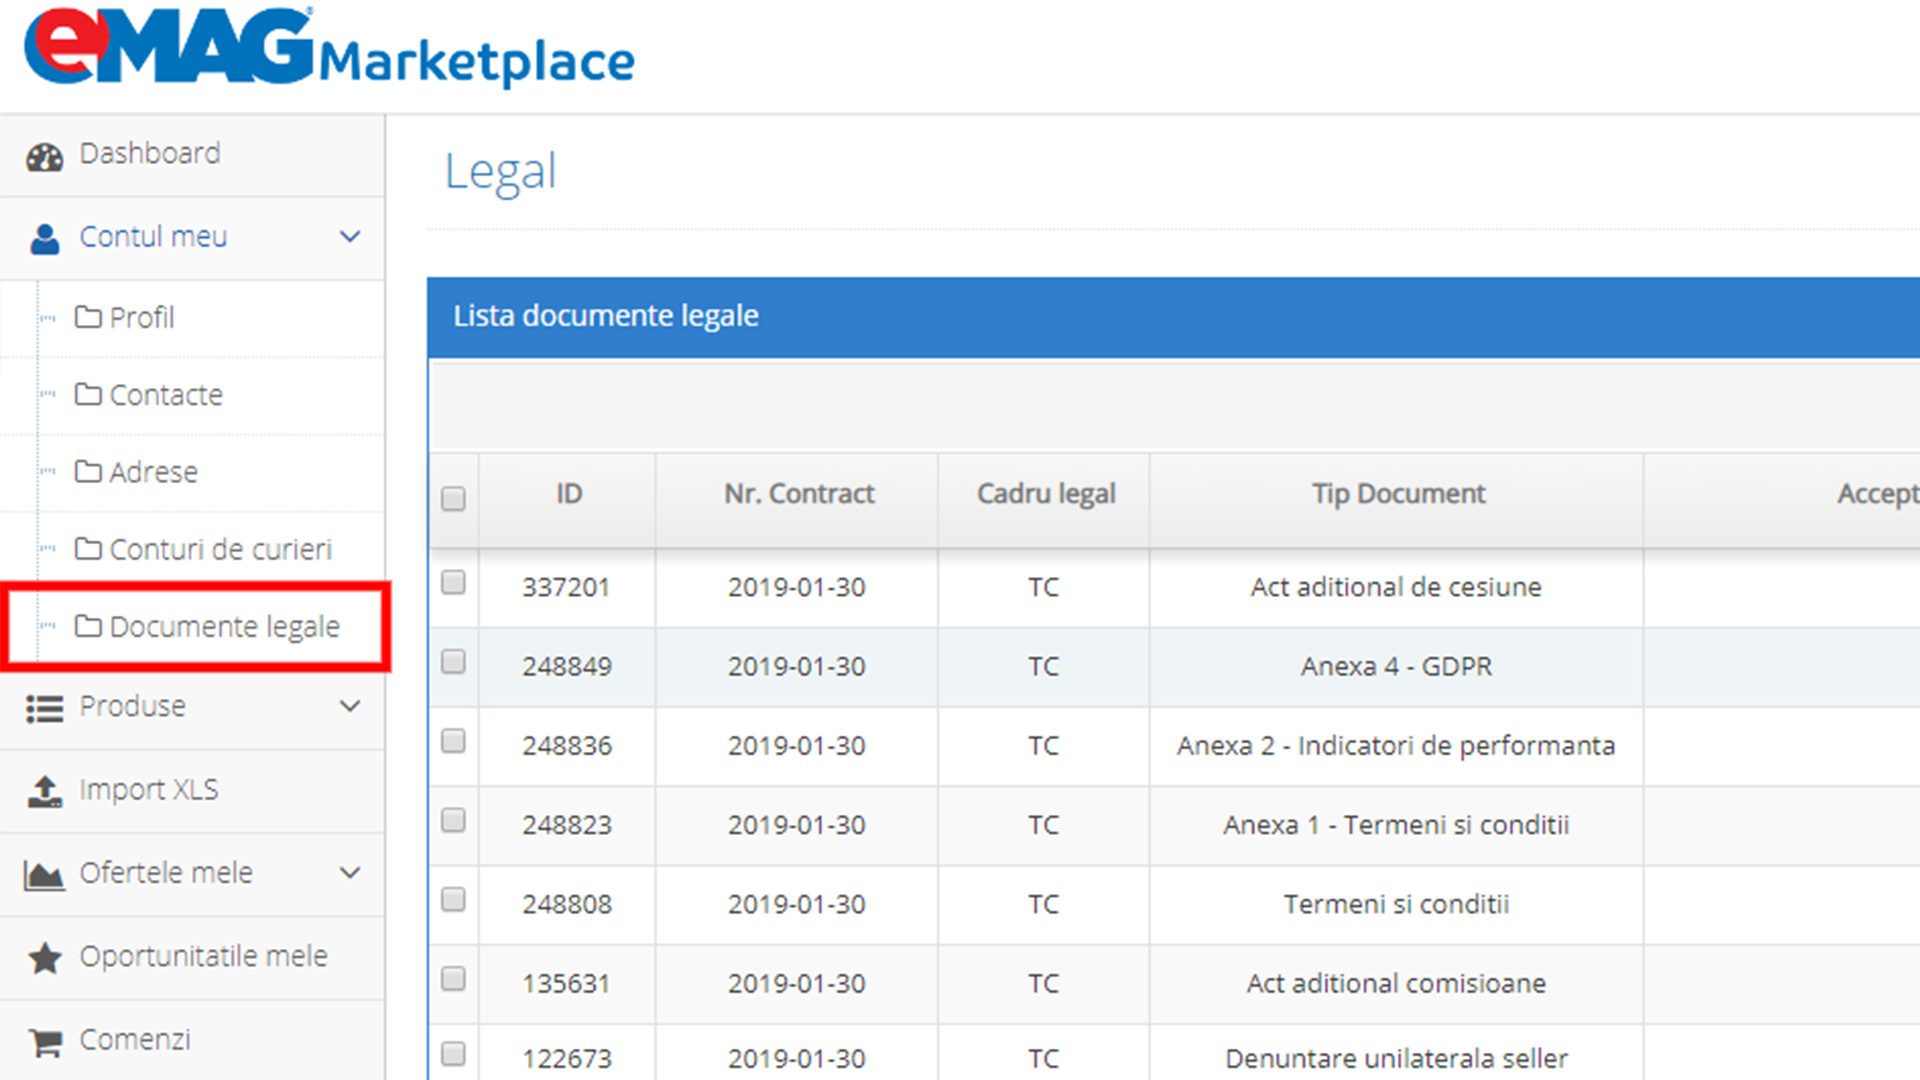Image resolution: width=1920 pixels, height=1080 pixels.
Task: Select the folder icon beside Conturi de curieri
Action: click(x=90, y=549)
